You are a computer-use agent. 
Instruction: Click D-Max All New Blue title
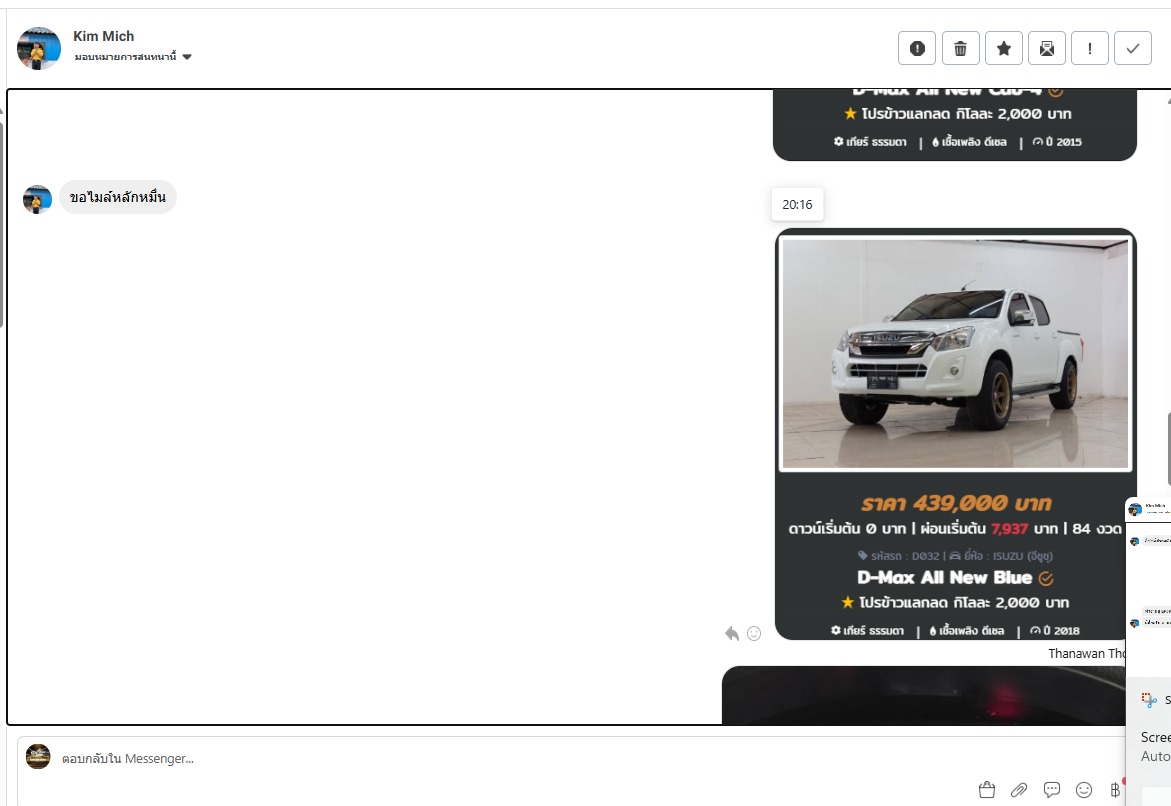[x=945, y=577]
